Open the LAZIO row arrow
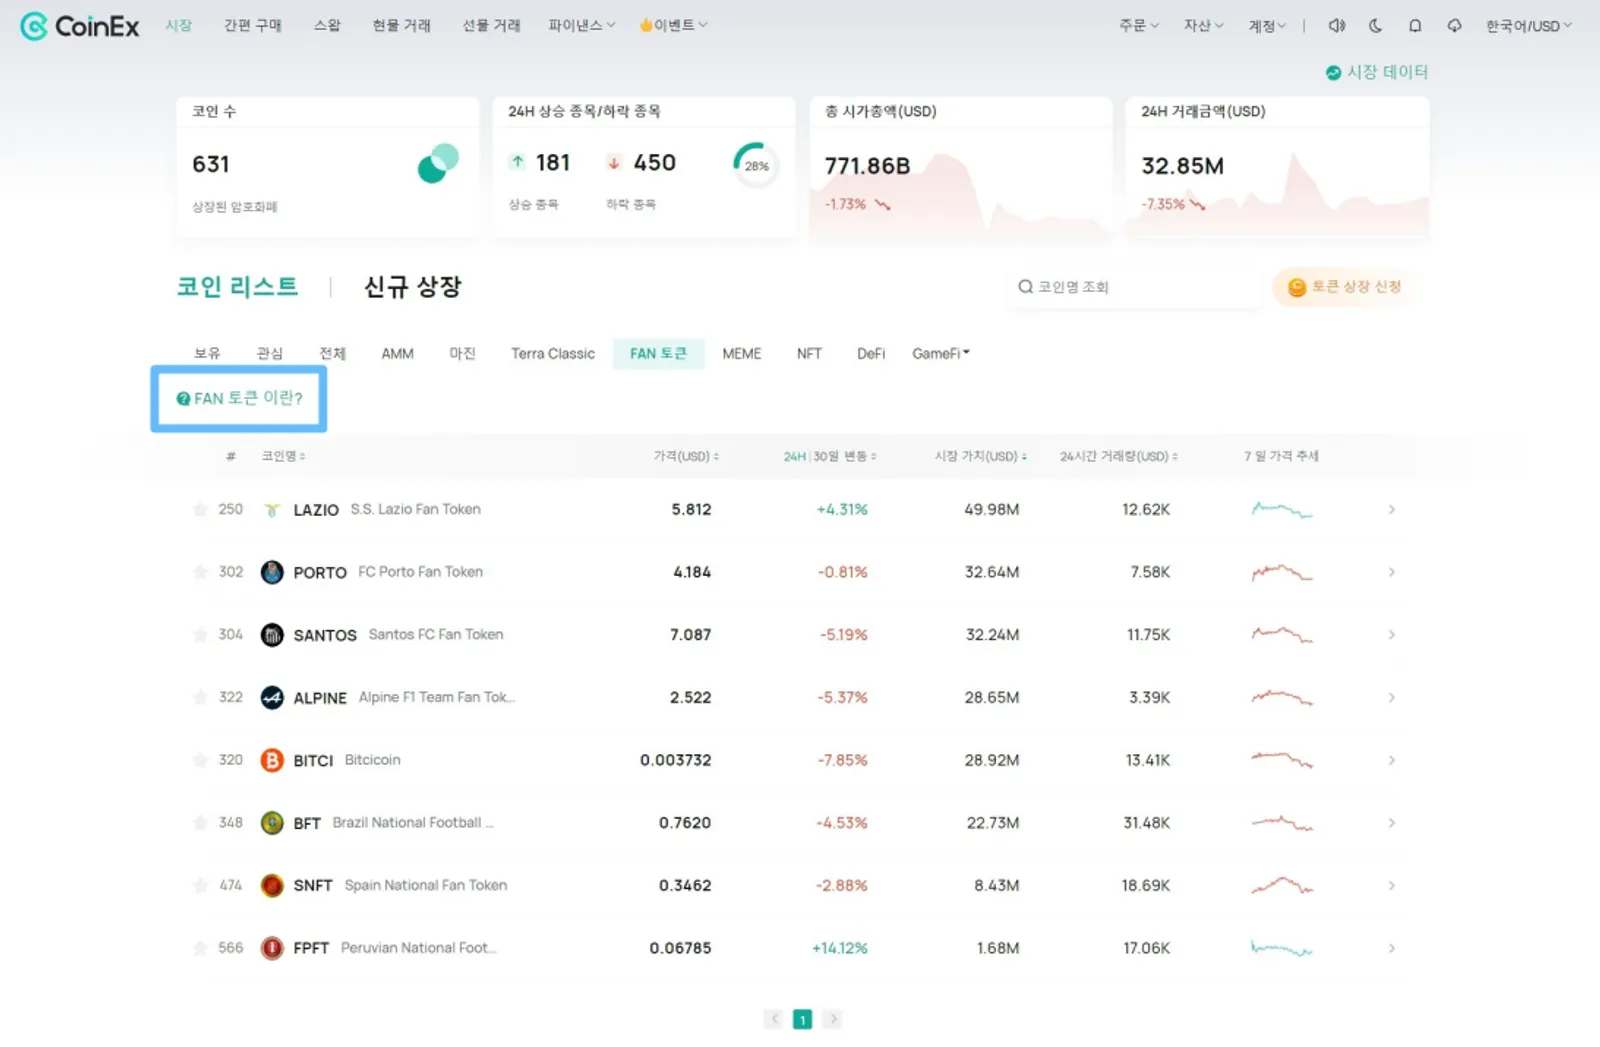Viewport: 1600px width, 1047px height. (x=1391, y=510)
